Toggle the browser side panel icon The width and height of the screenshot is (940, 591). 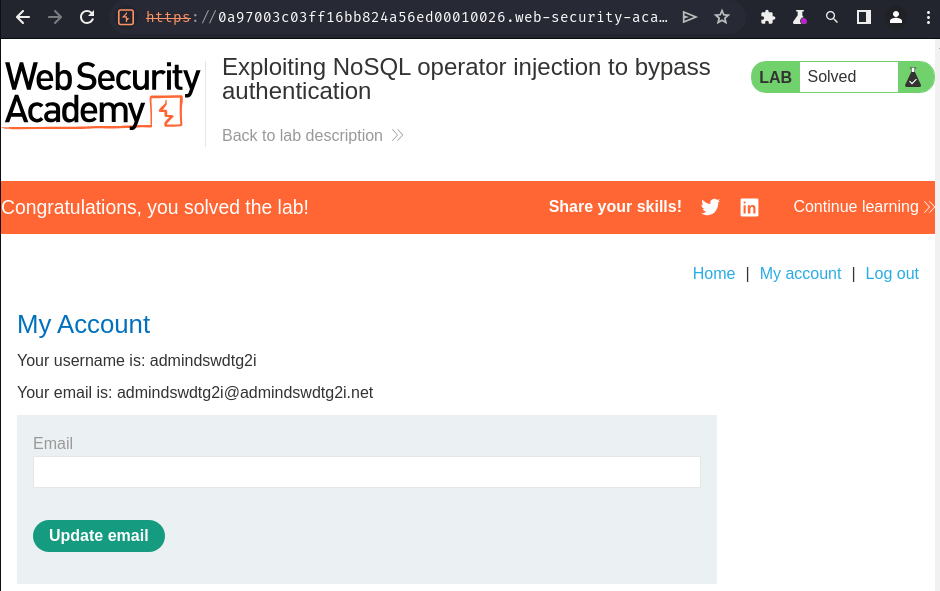pos(863,17)
